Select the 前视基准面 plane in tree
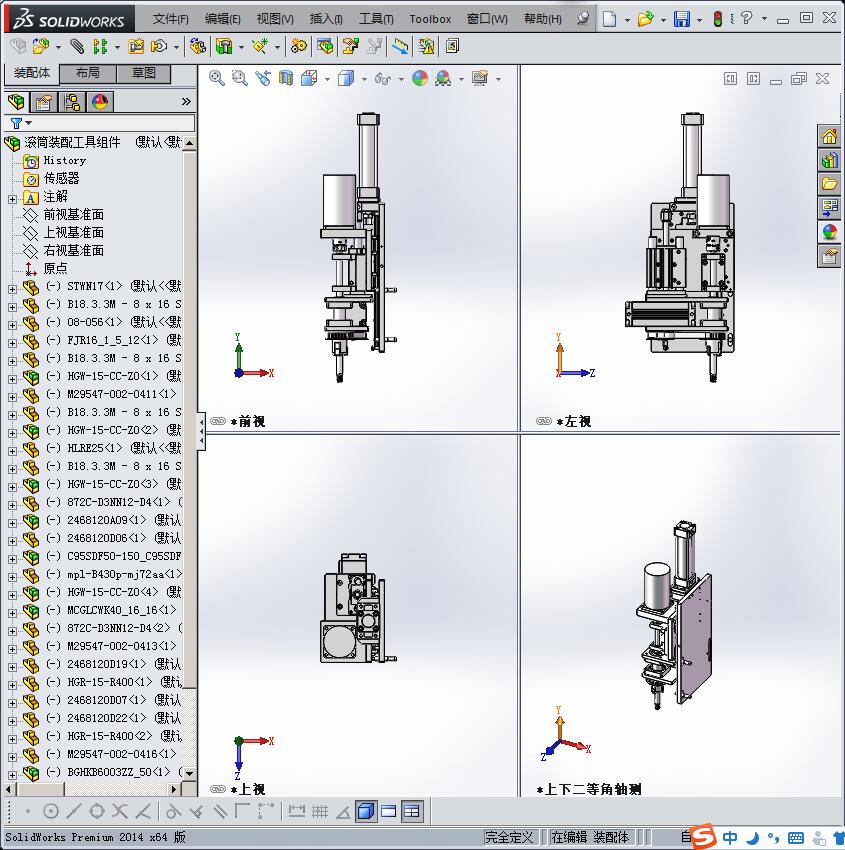The height and width of the screenshot is (850, 845). click(73, 215)
